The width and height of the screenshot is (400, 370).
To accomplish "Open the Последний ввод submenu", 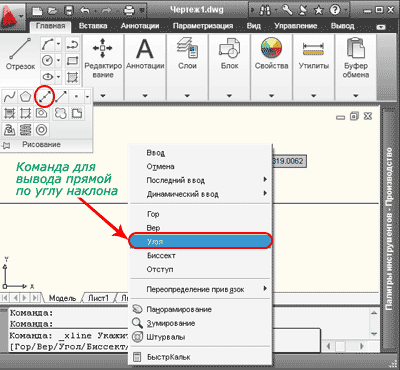I will coord(201,180).
